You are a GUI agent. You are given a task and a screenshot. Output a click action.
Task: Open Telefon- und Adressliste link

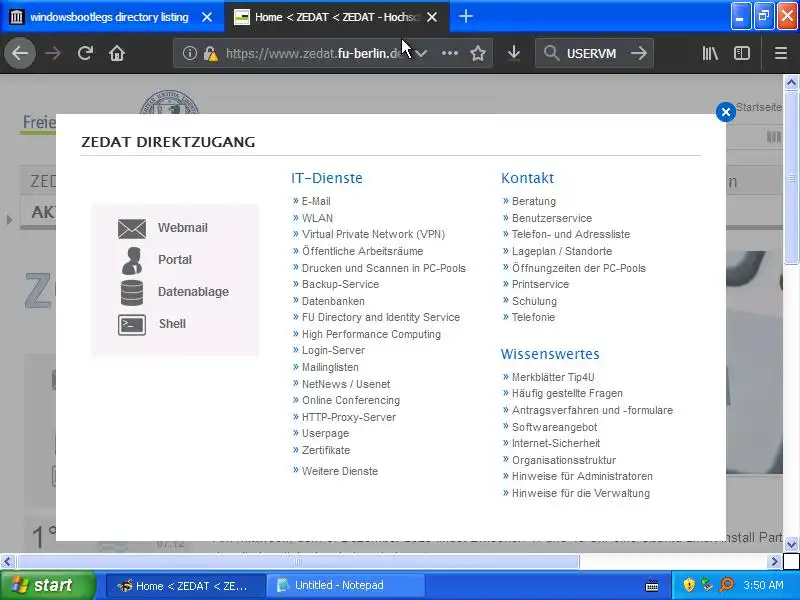pyautogui.click(x=571, y=234)
